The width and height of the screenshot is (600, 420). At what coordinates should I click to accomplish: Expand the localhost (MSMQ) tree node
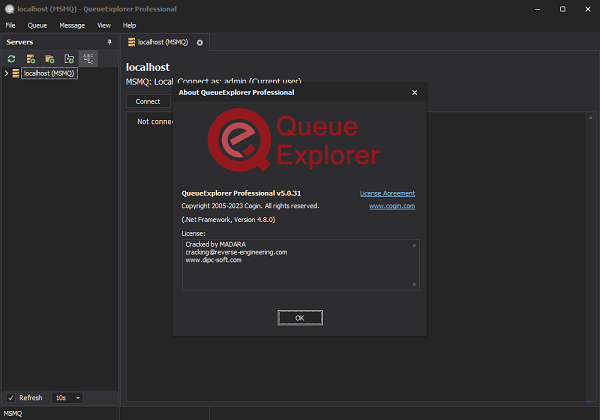(x=6, y=73)
